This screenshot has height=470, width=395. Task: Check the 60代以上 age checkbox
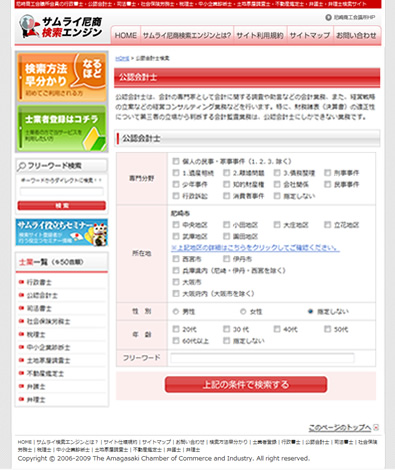coord(176,341)
